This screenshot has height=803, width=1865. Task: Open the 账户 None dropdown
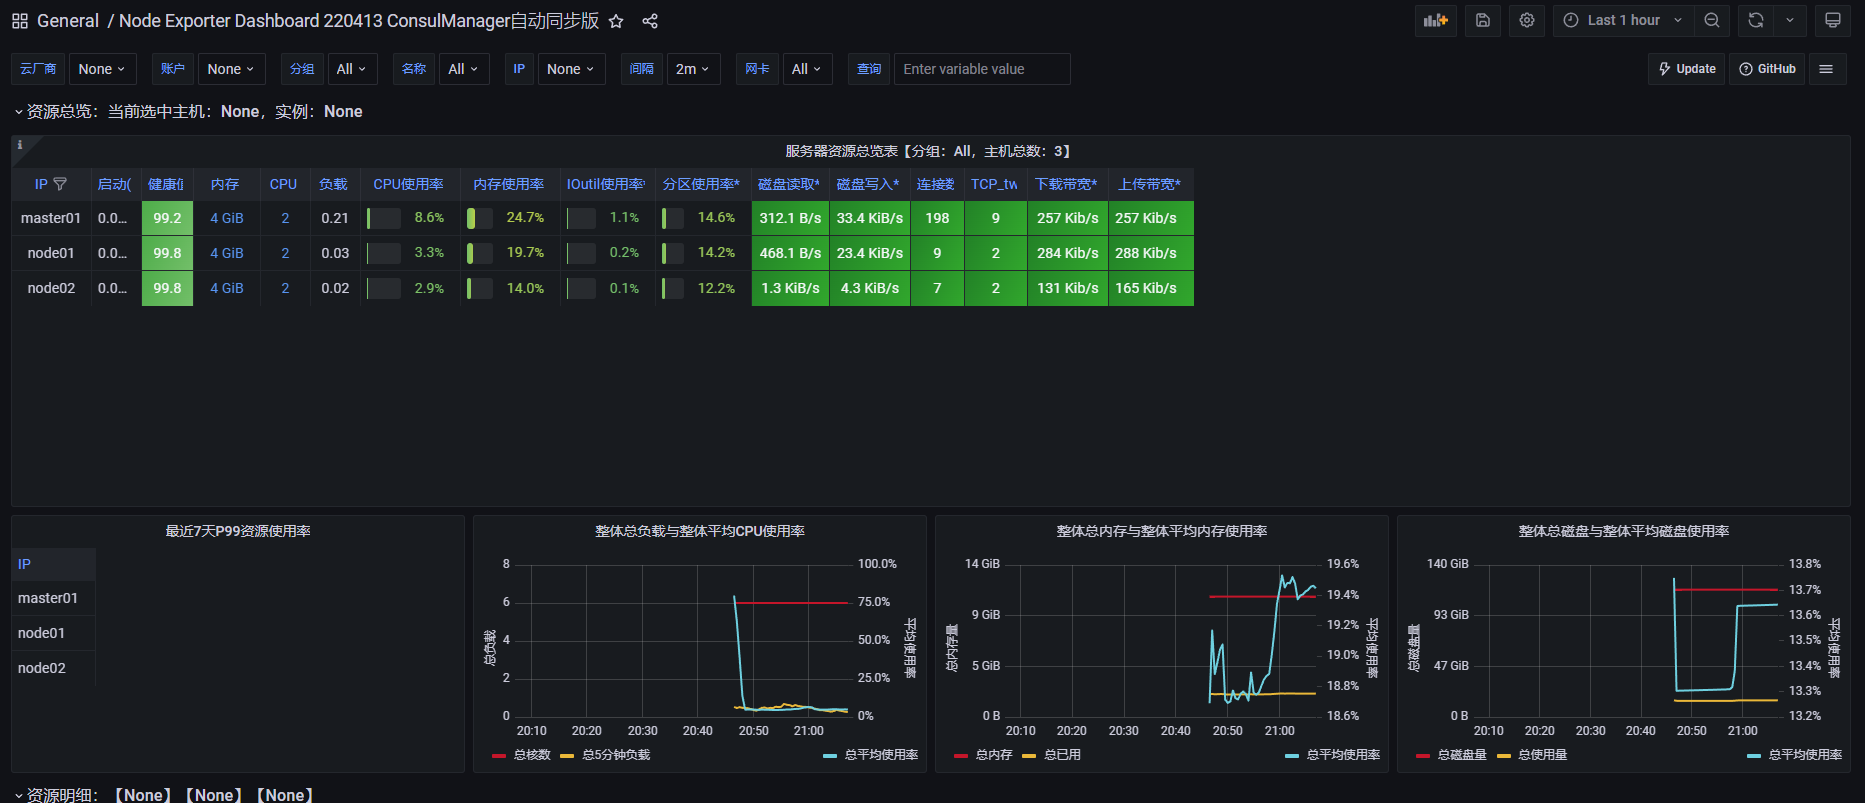231,69
